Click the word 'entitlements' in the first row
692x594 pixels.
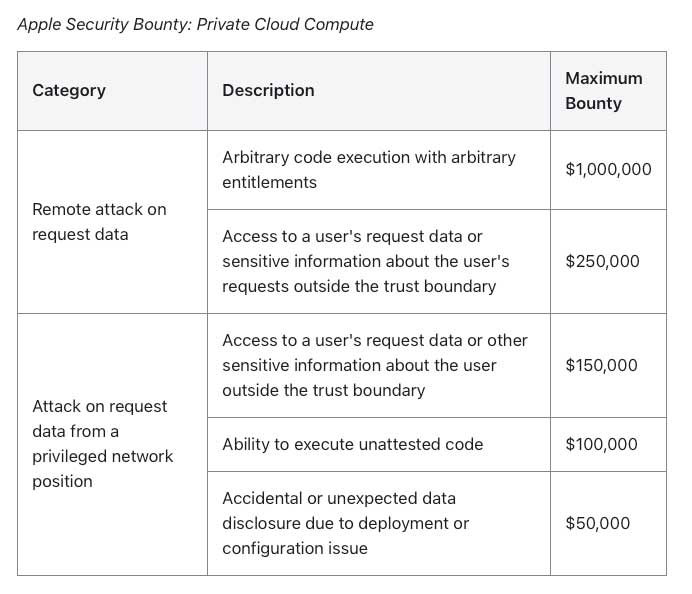click(269, 183)
